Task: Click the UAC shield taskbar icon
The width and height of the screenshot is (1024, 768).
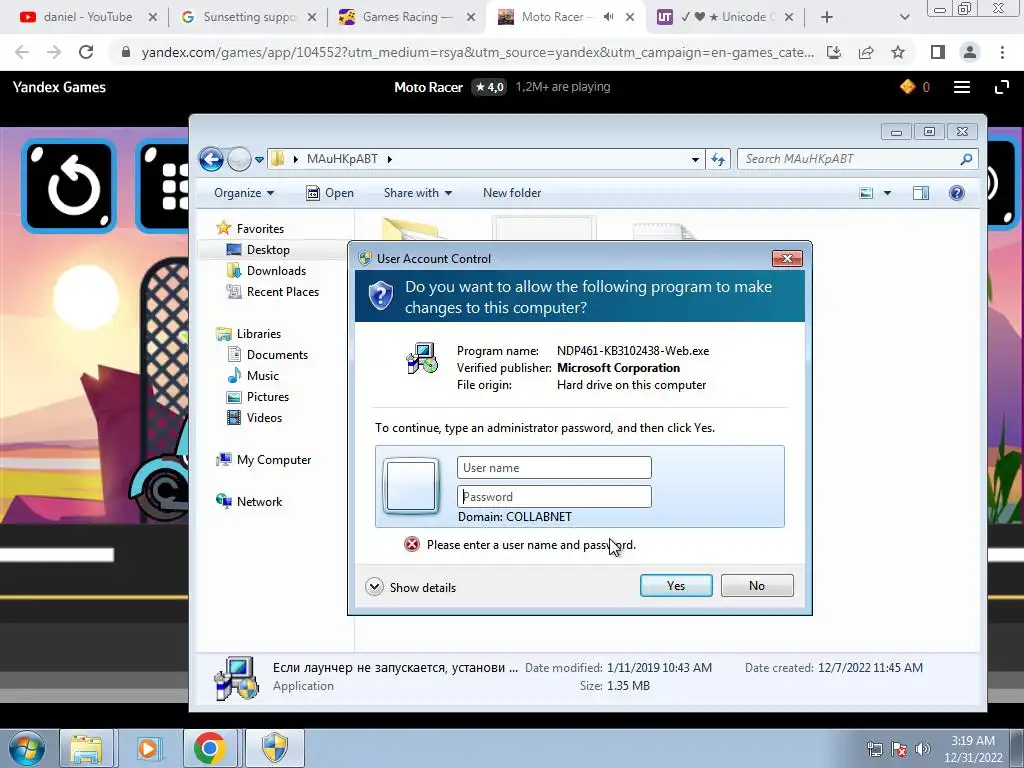Action: pyautogui.click(x=275, y=748)
